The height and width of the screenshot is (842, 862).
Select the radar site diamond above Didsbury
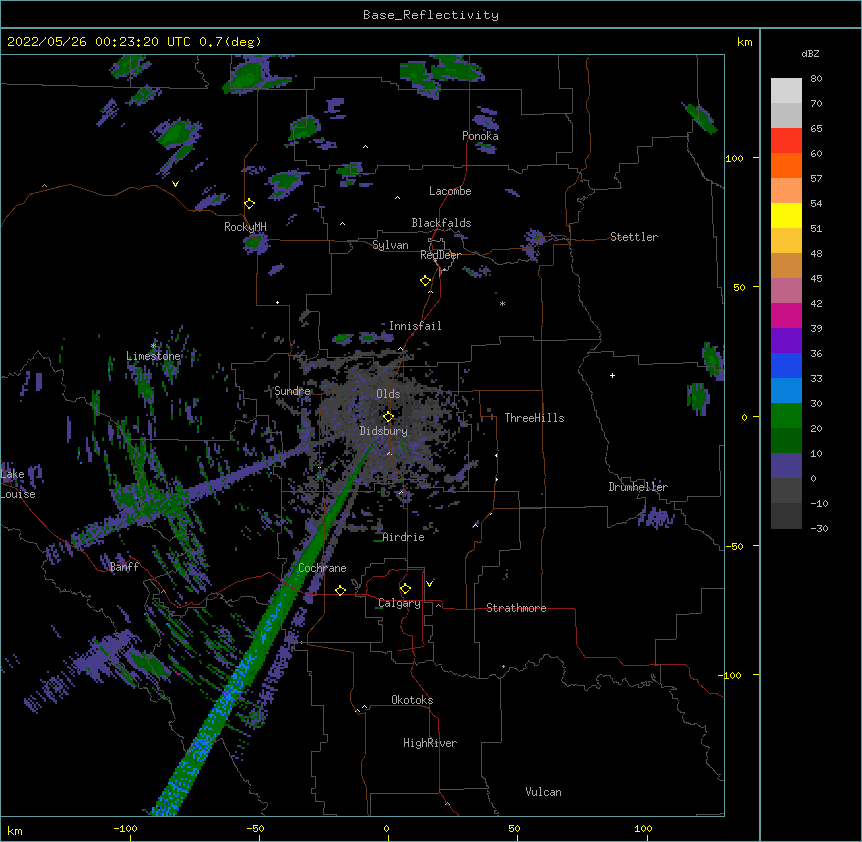click(388, 417)
